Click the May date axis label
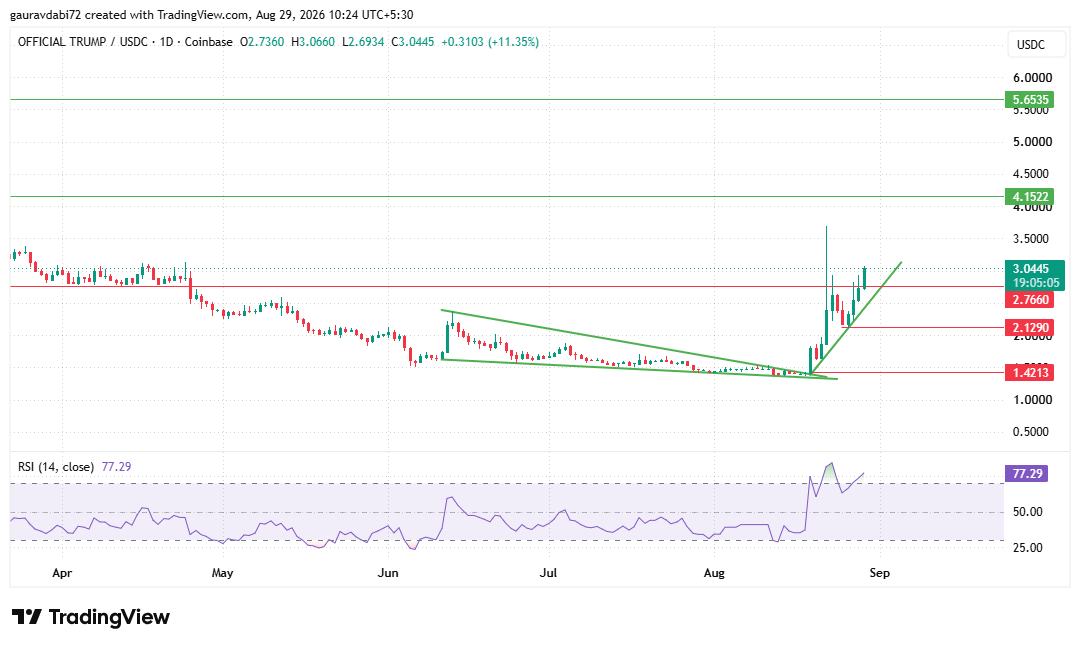The width and height of the screenshot is (1080, 647). [222, 573]
